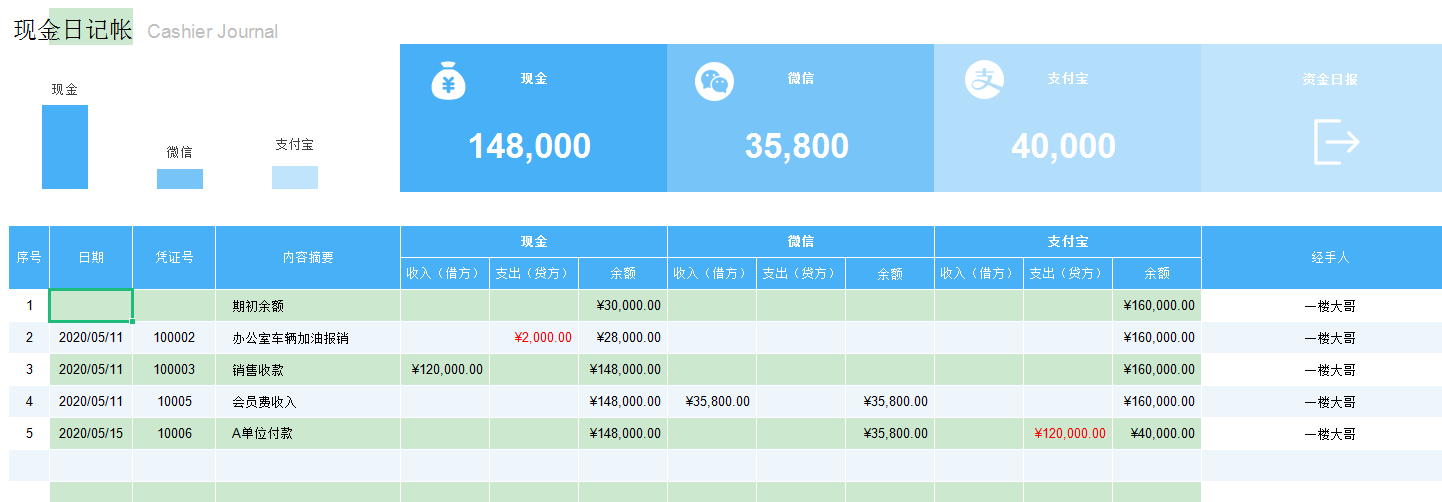This screenshot has width=1442, height=502.
Task: Click the light blue 支付宝 chart bar
Action: point(295,177)
